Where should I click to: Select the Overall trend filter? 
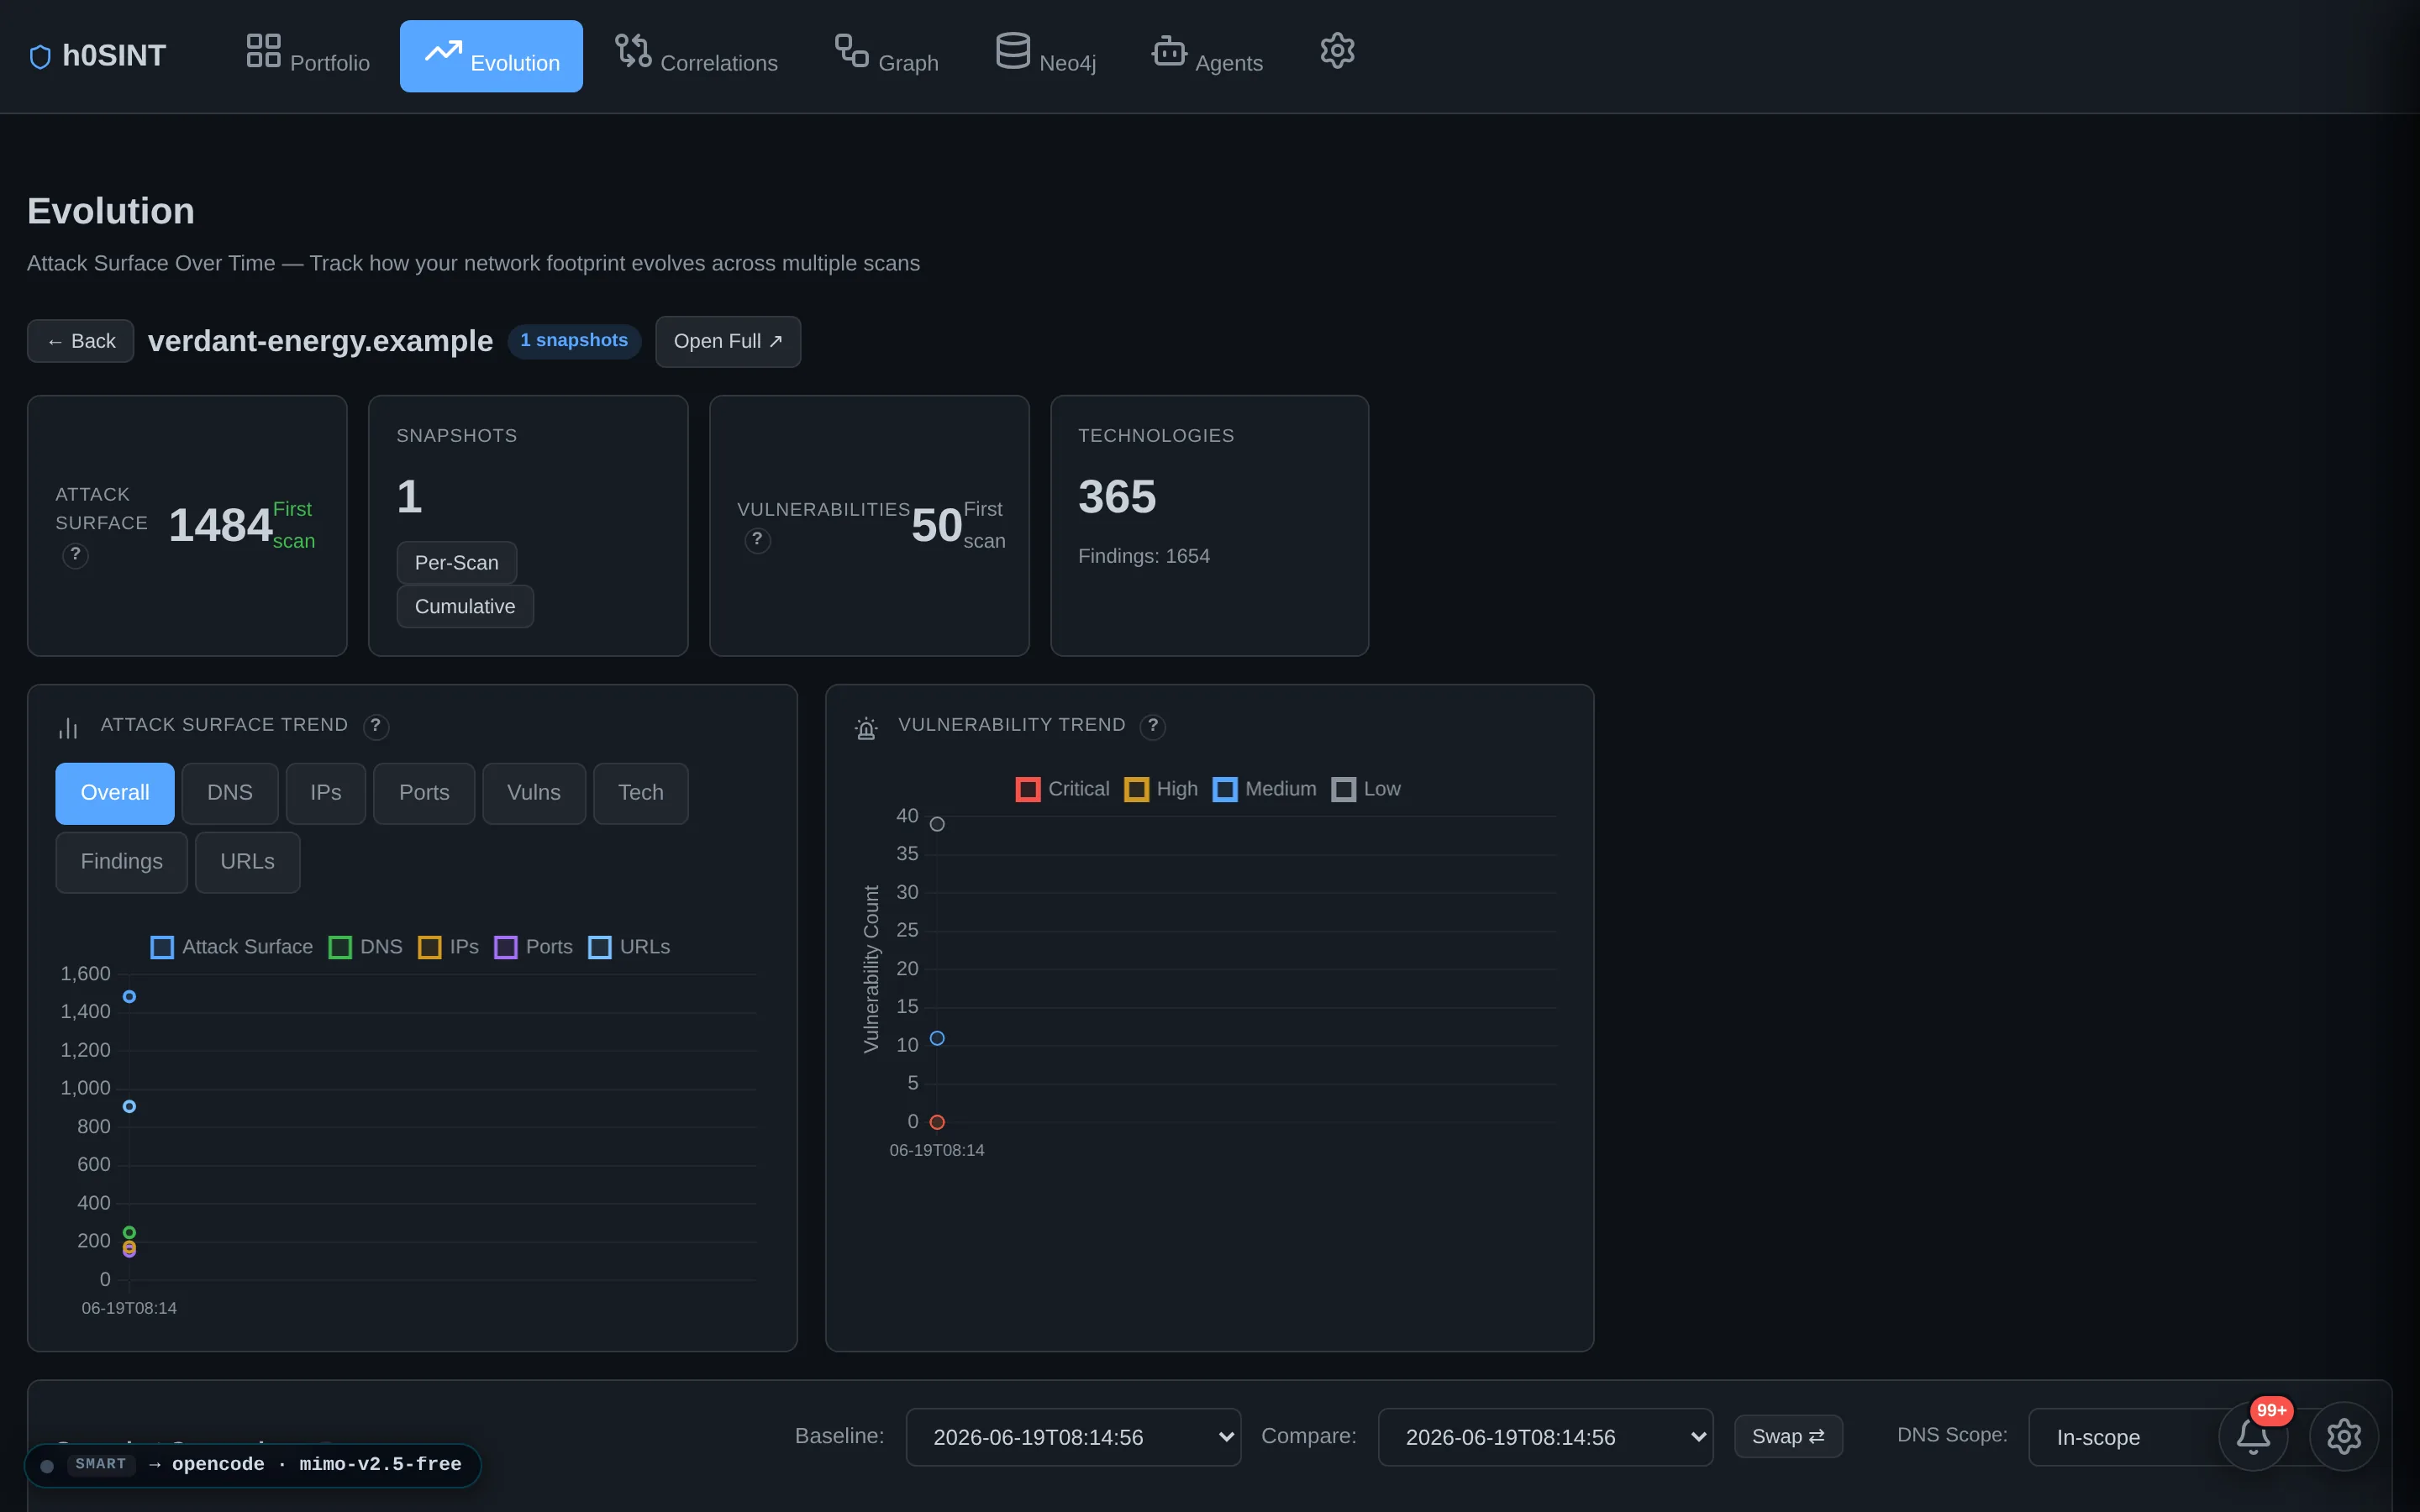pos(115,793)
